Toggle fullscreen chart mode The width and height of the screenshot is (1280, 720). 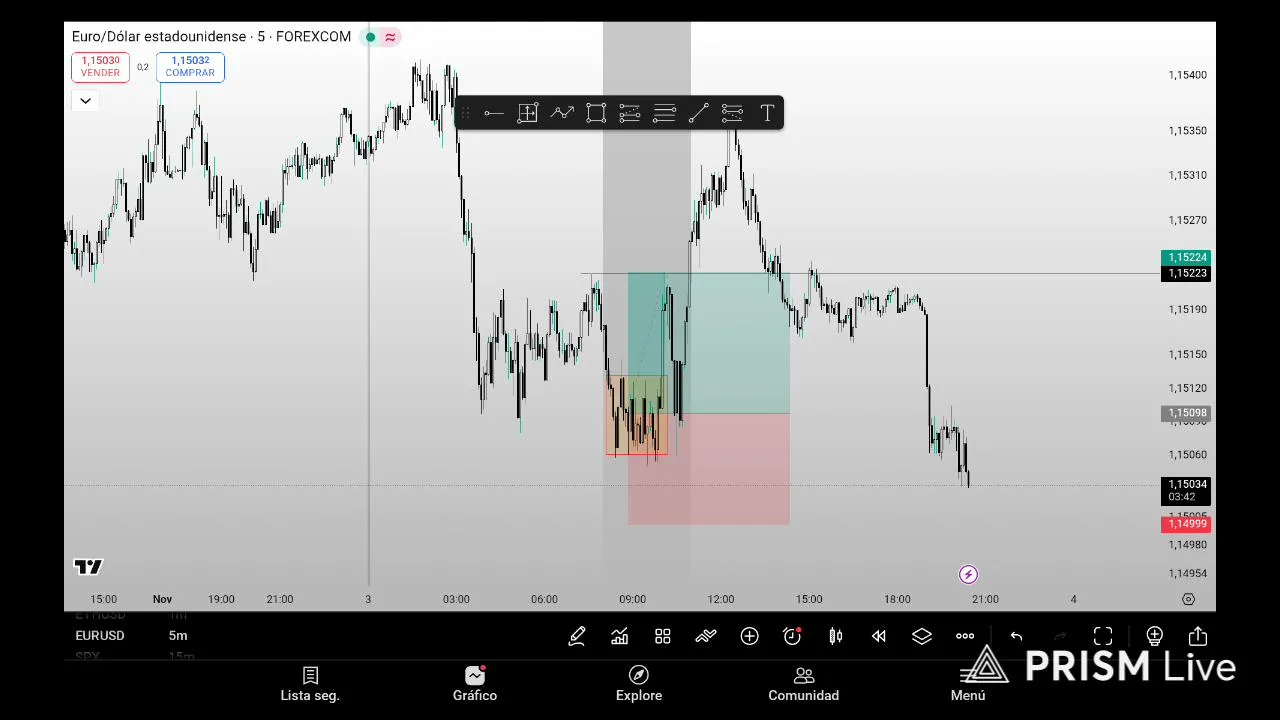[1103, 636]
